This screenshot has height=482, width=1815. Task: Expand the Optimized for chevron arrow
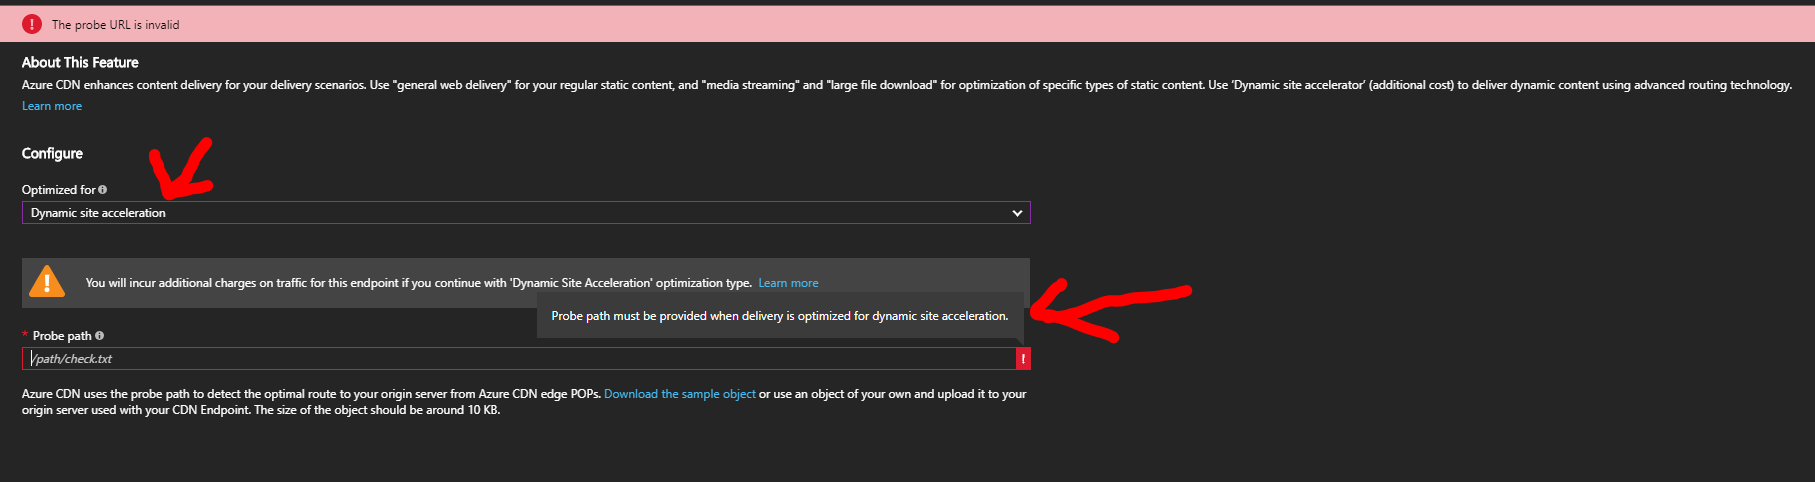1017,213
